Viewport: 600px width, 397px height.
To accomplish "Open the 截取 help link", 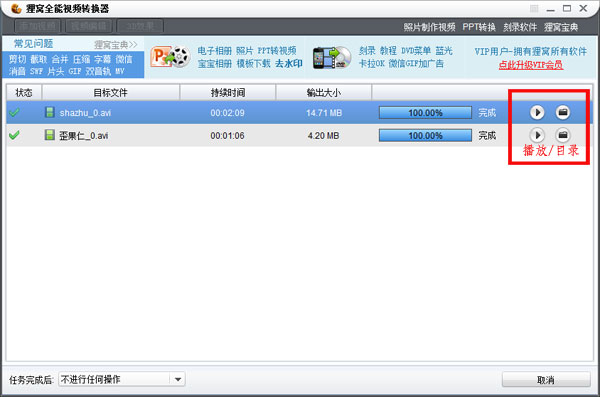I will click(x=38, y=59).
